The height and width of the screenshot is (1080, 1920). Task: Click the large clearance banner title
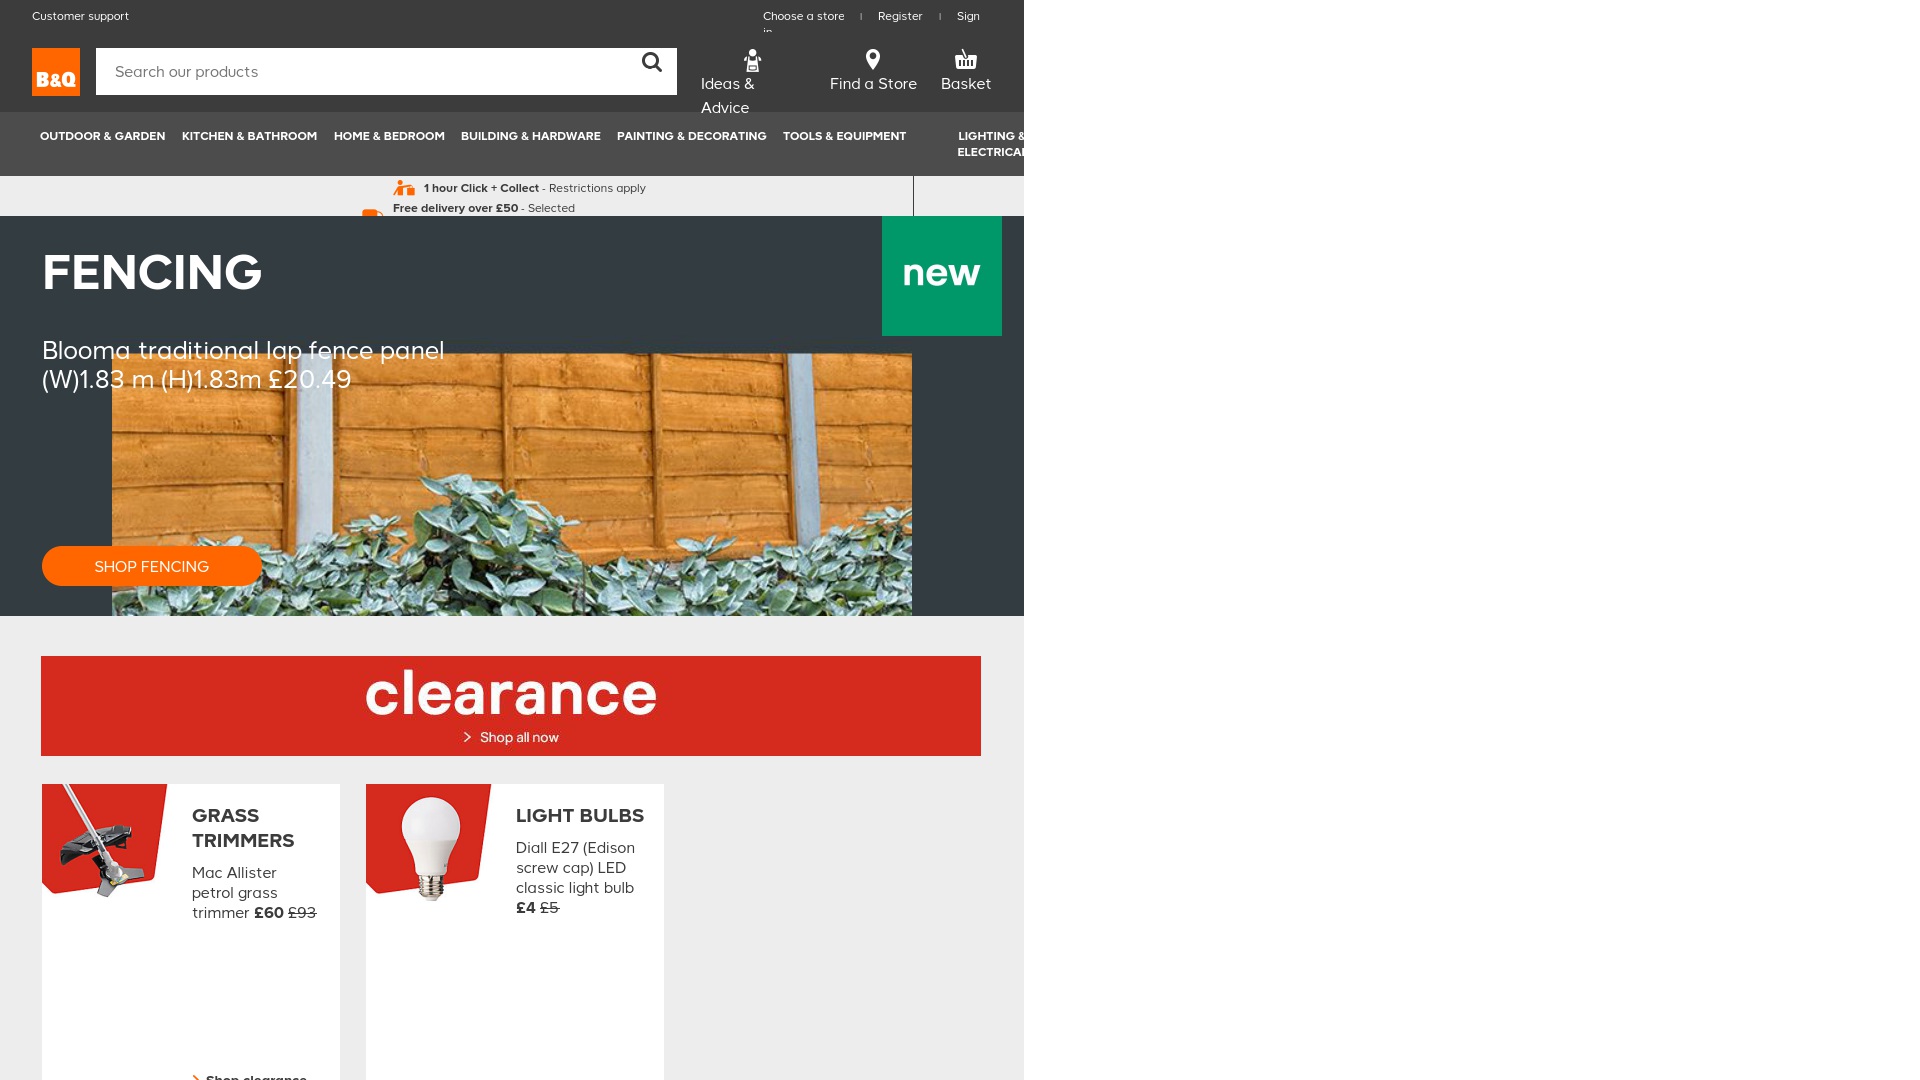pyautogui.click(x=511, y=693)
